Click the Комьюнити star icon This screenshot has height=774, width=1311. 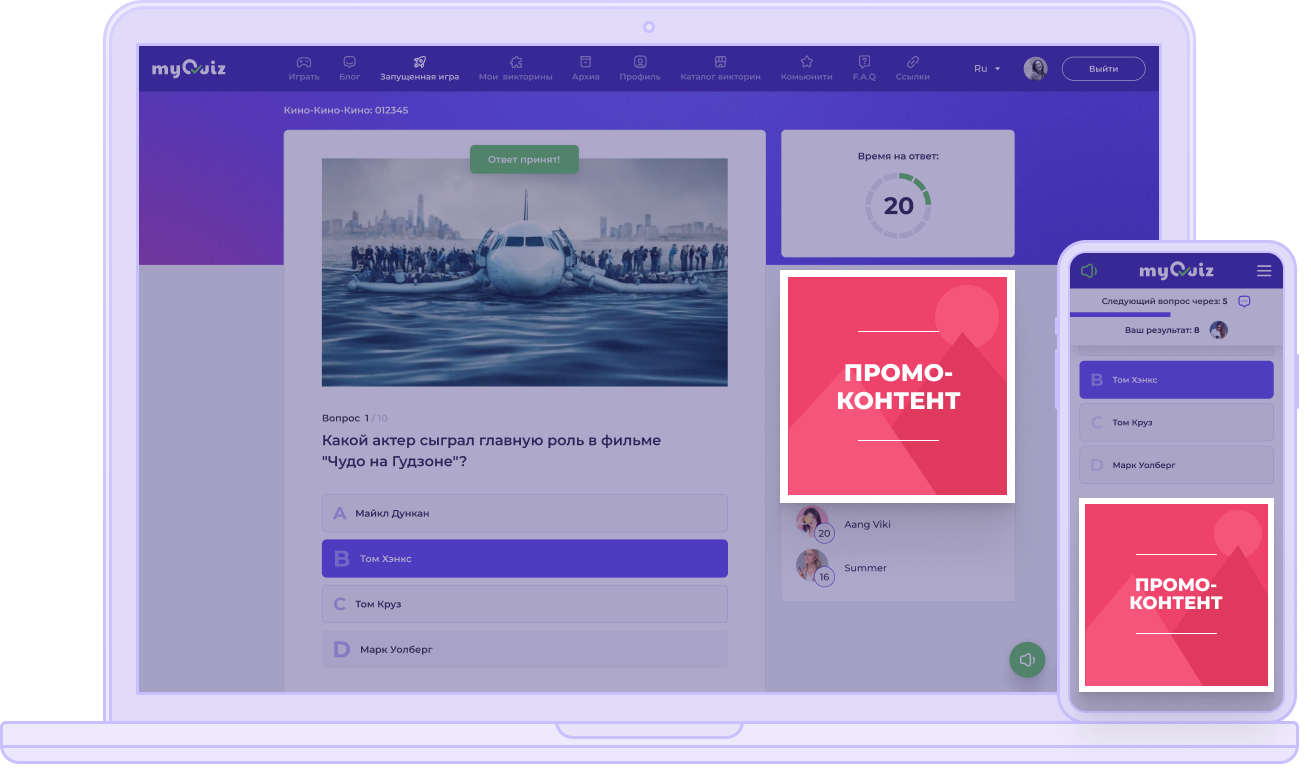[x=806, y=62]
